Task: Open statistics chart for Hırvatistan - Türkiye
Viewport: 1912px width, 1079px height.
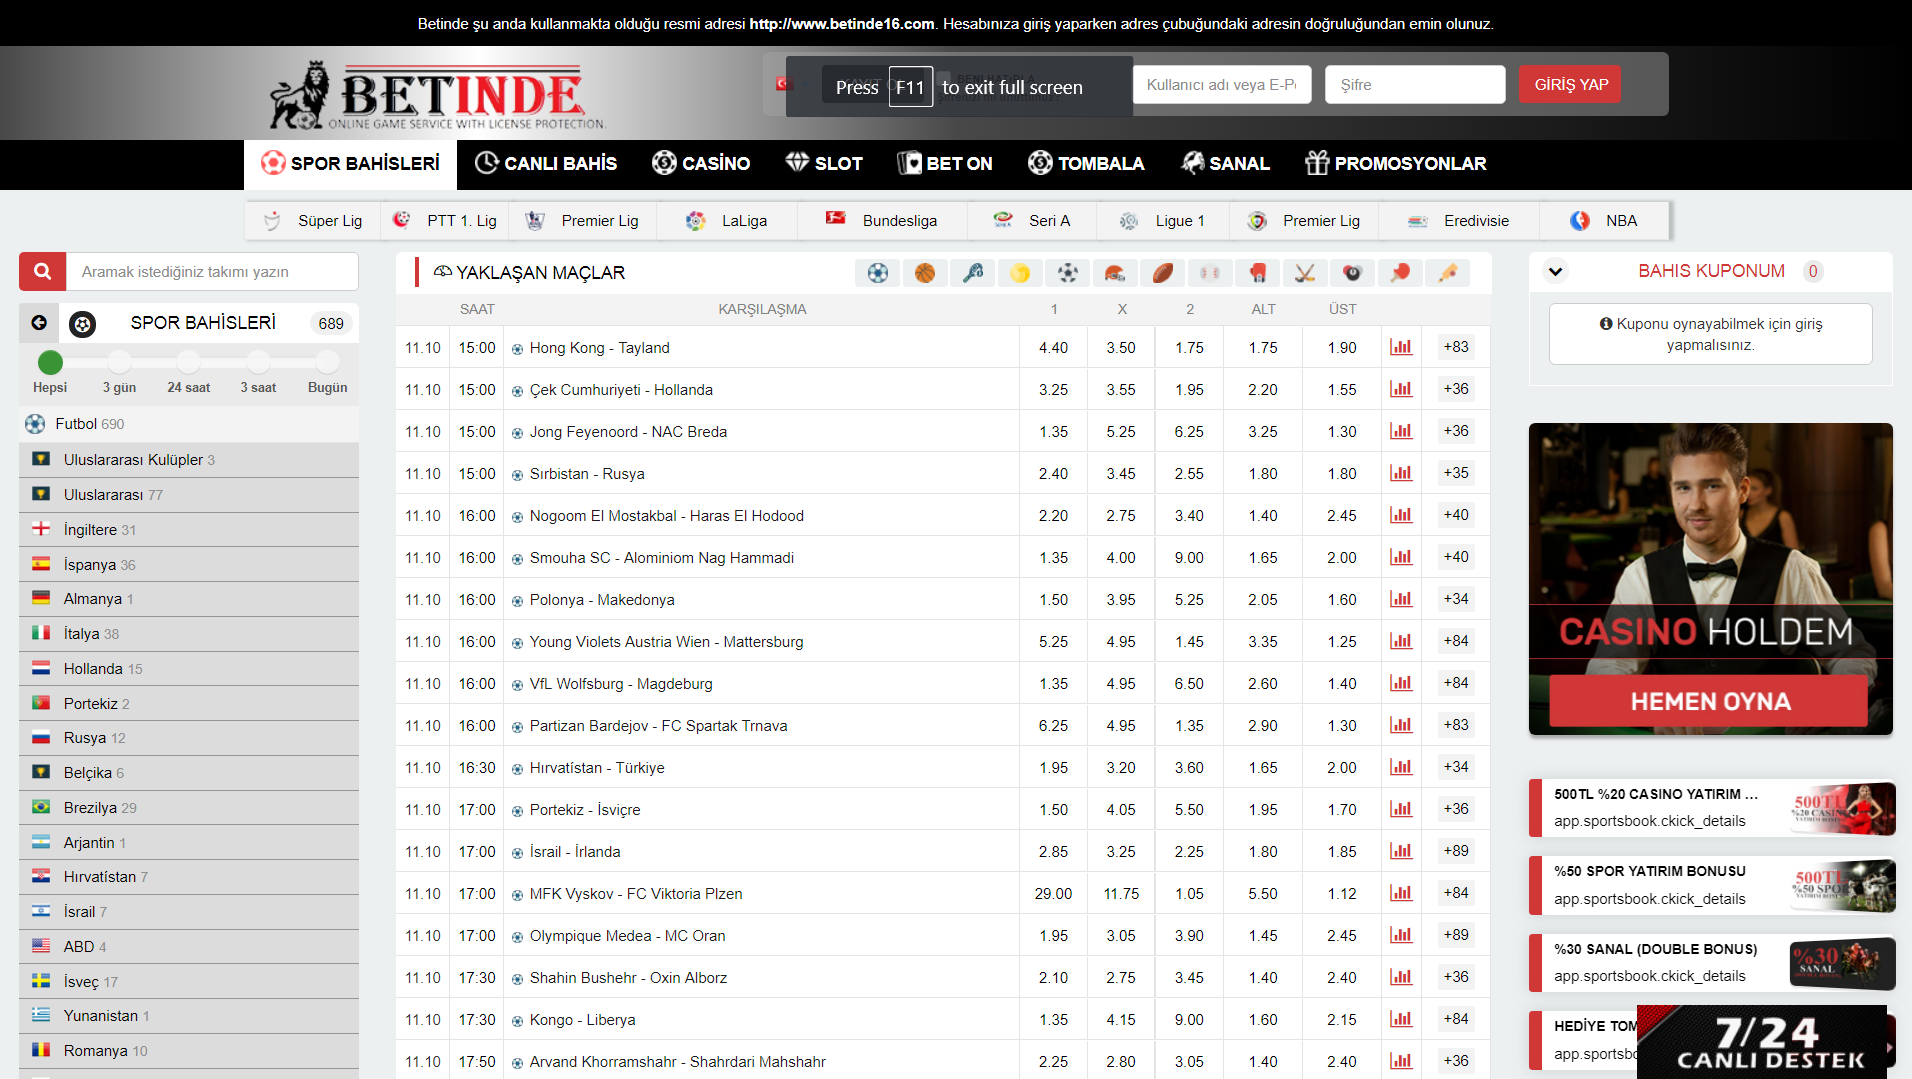Action: pyautogui.click(x=1401, y=767)
